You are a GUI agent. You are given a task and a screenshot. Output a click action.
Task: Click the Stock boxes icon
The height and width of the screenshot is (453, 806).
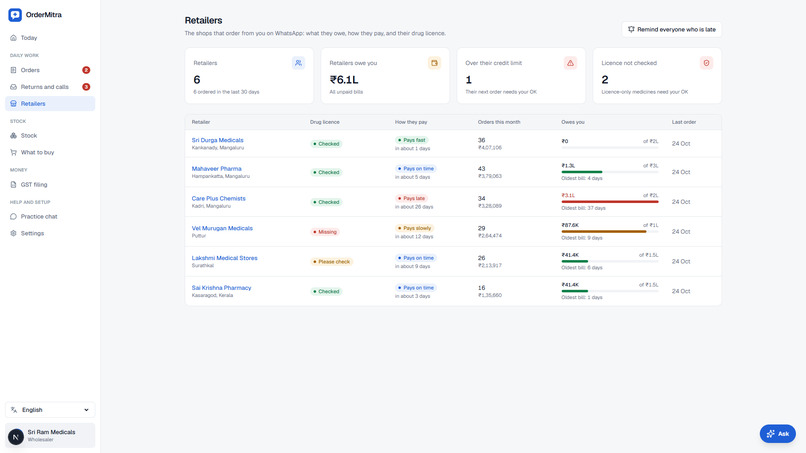[13, 136]
